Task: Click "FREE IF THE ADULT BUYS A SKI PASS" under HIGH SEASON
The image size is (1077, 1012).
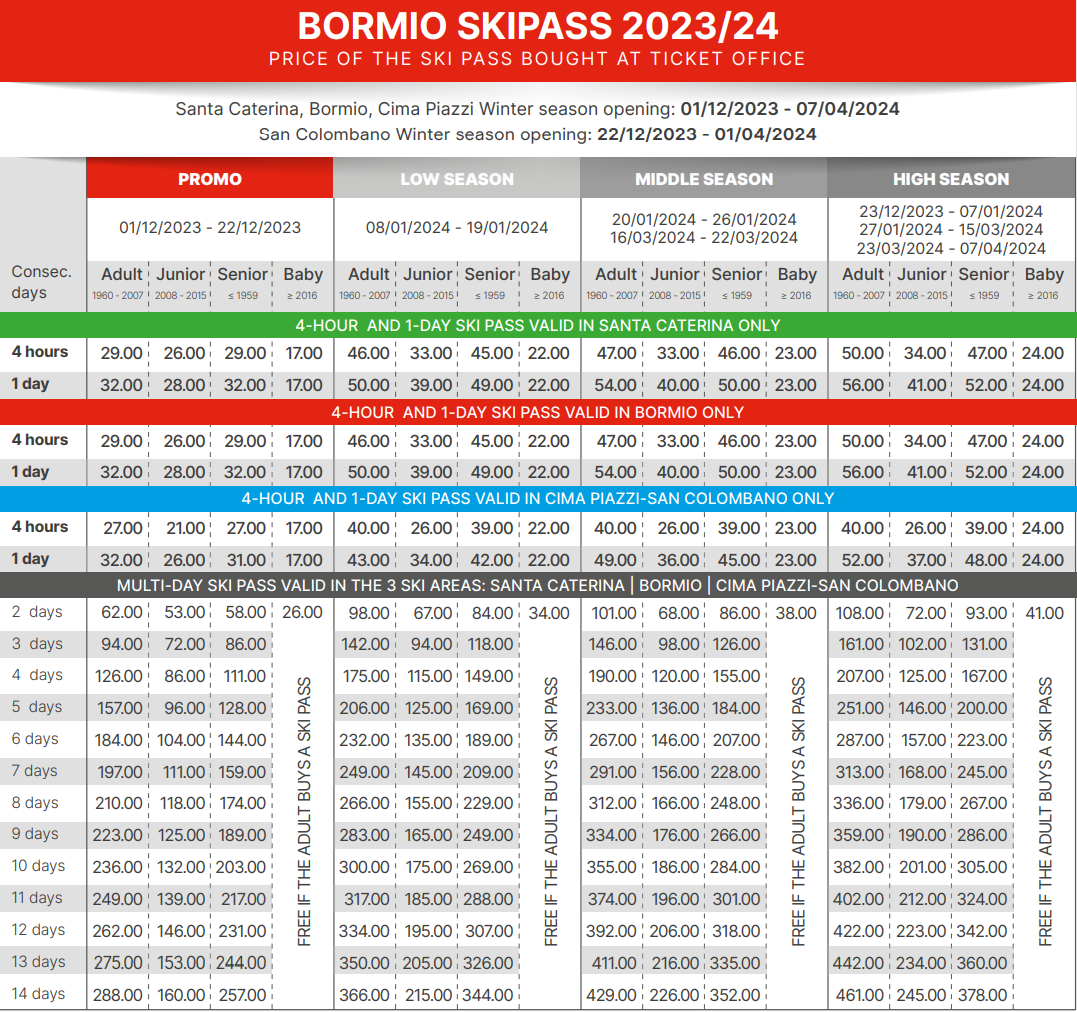Action: tap(1045, 811)
